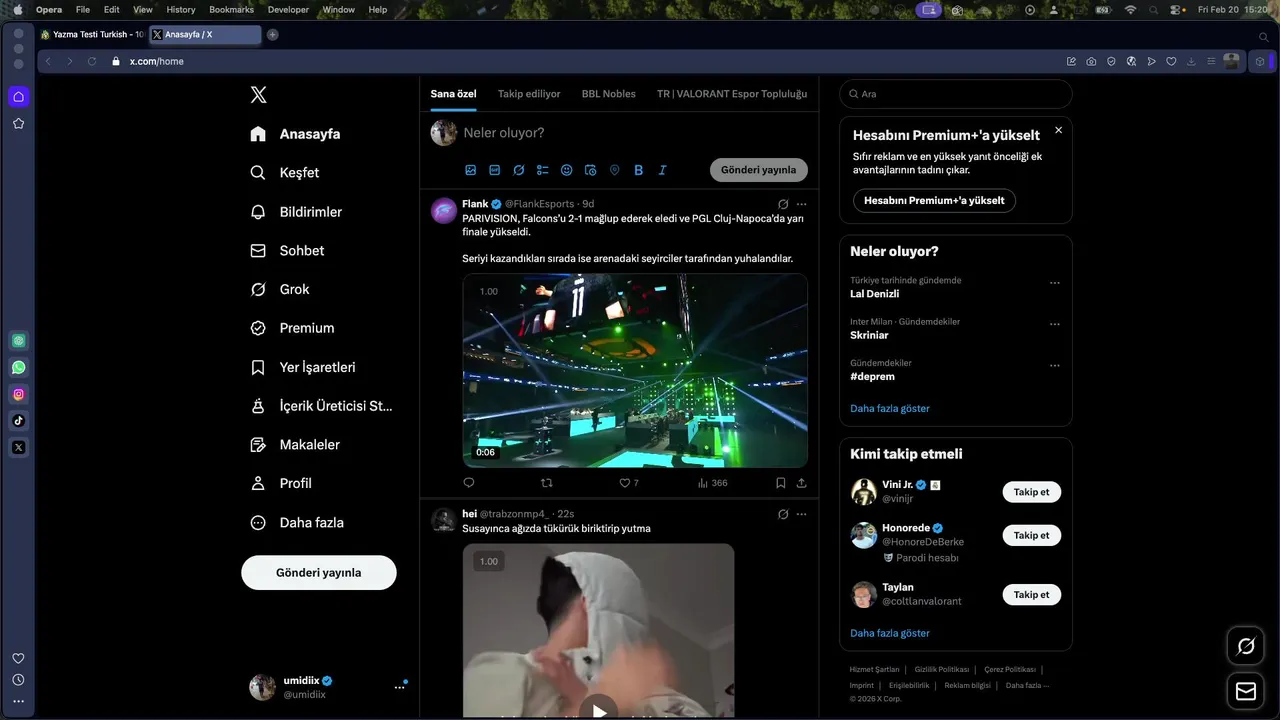The image size is (1280, 720).
Task: Go to Sohbet messages
Action: click(287, 251)
